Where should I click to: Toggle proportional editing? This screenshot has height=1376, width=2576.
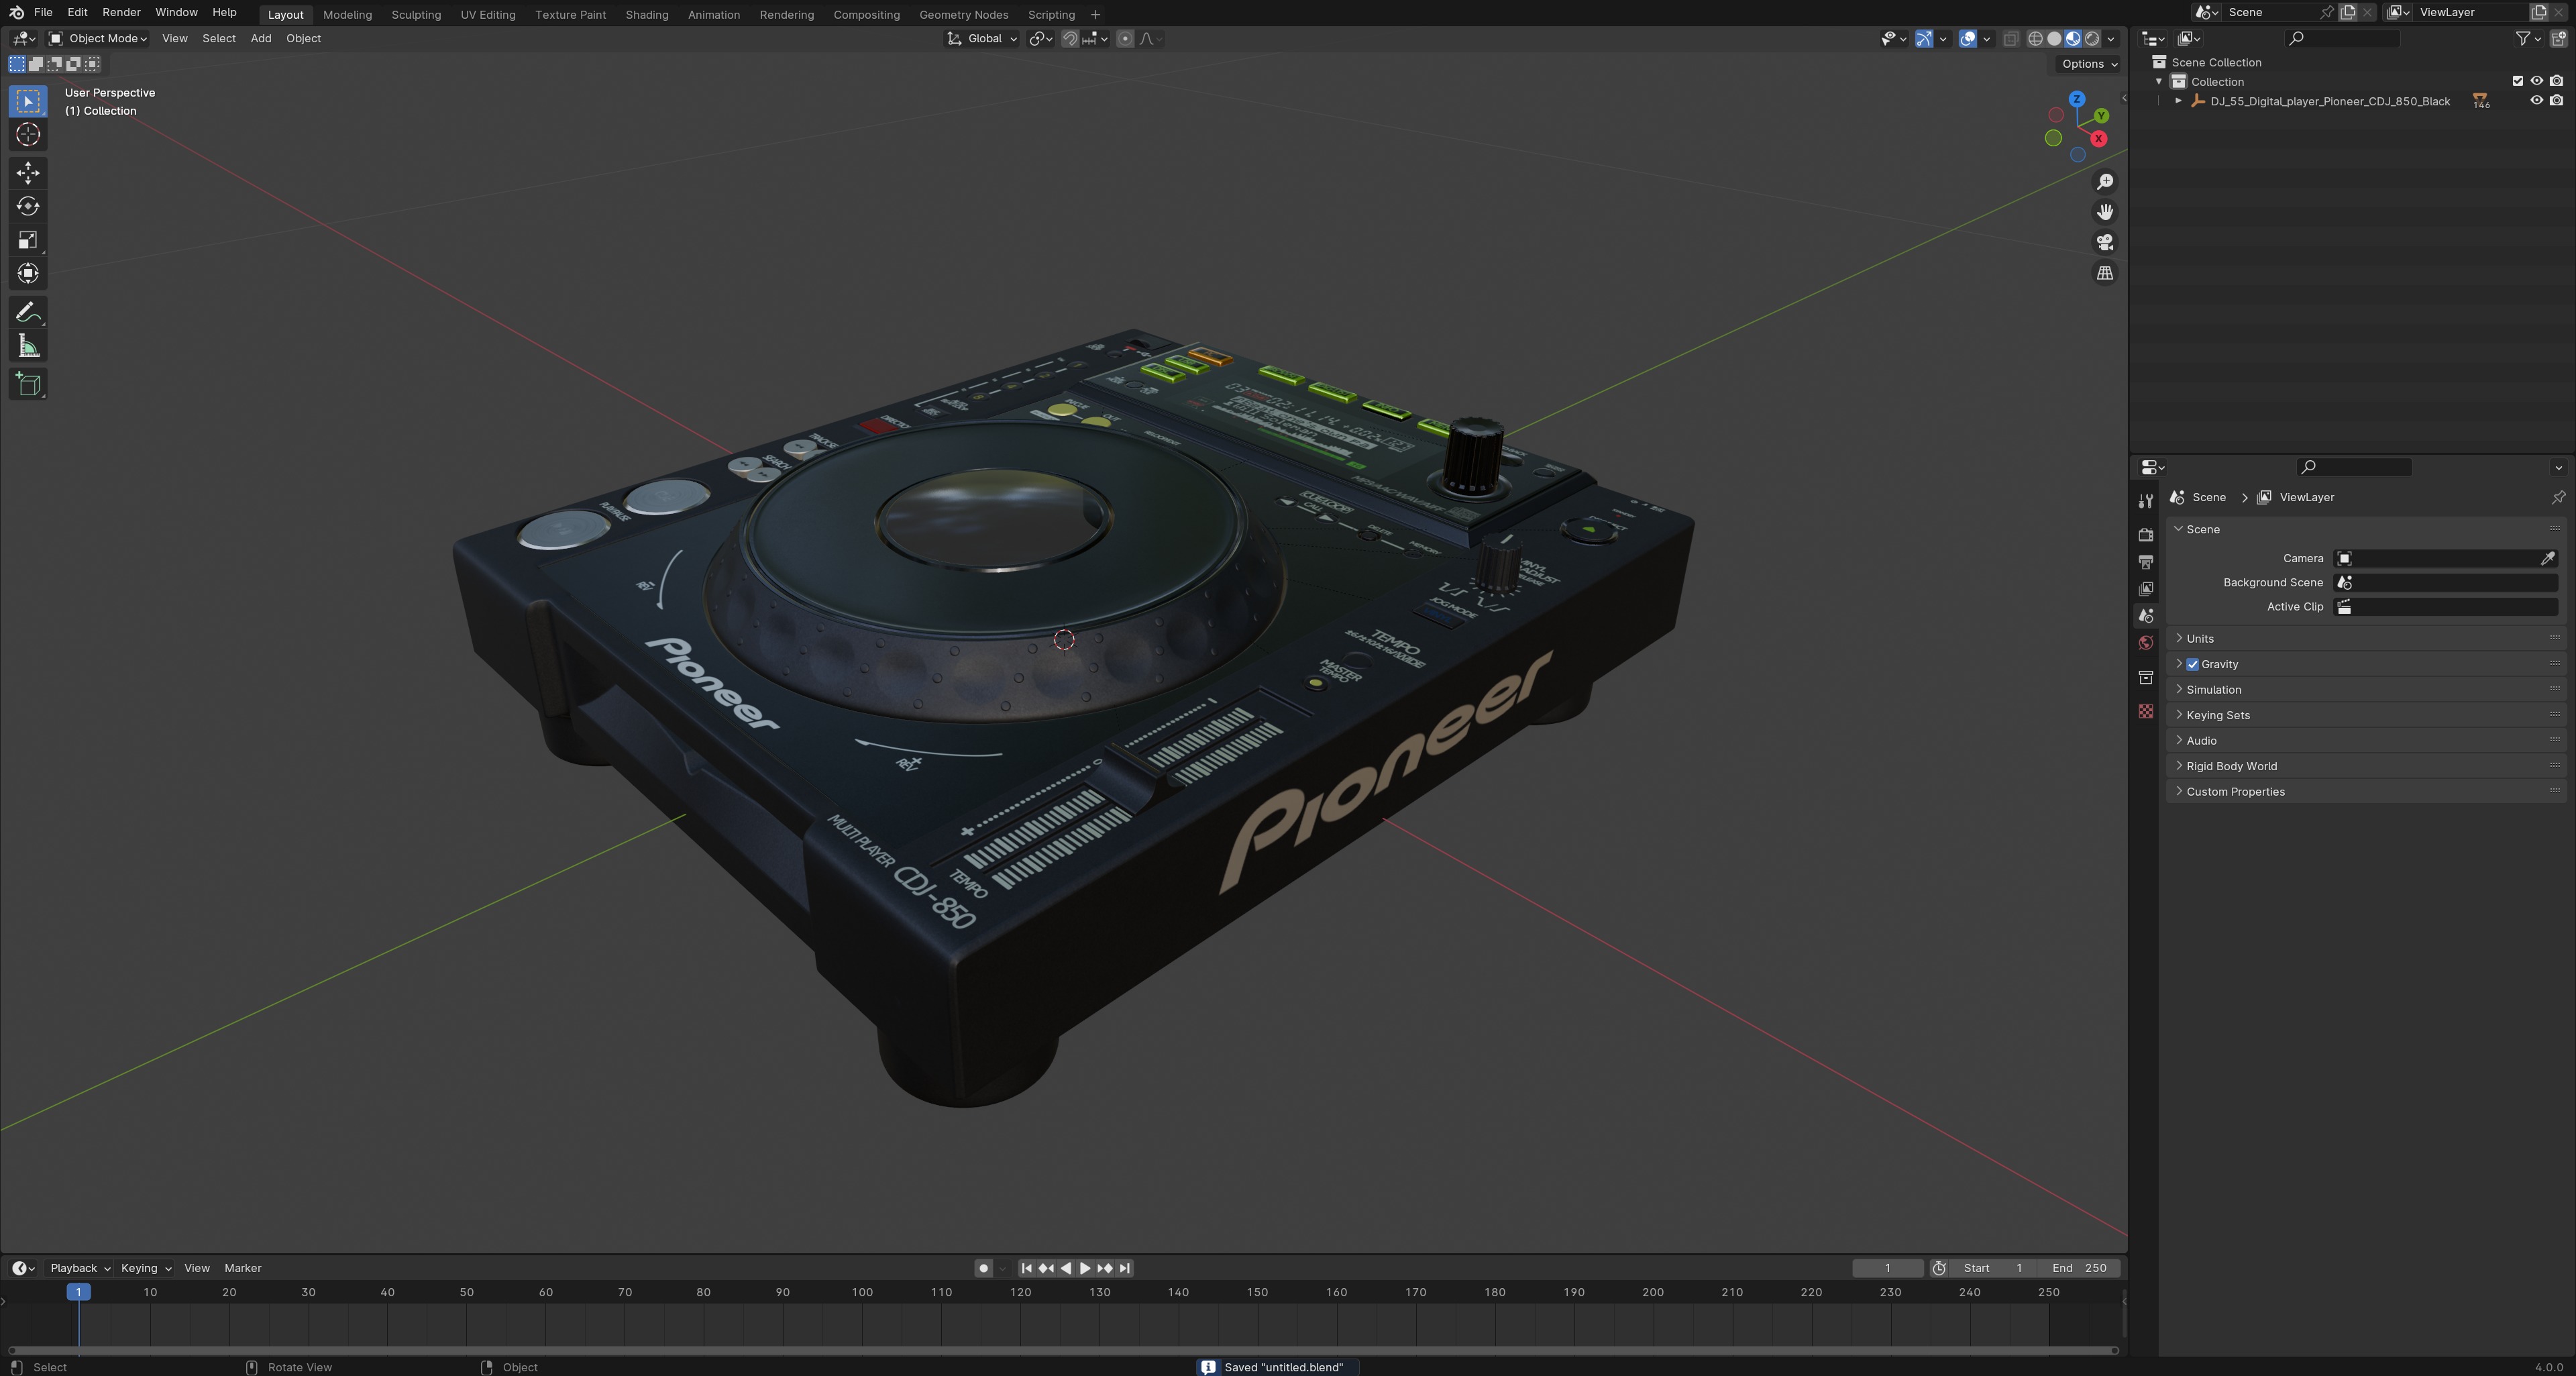click(x=1125, y=38)
